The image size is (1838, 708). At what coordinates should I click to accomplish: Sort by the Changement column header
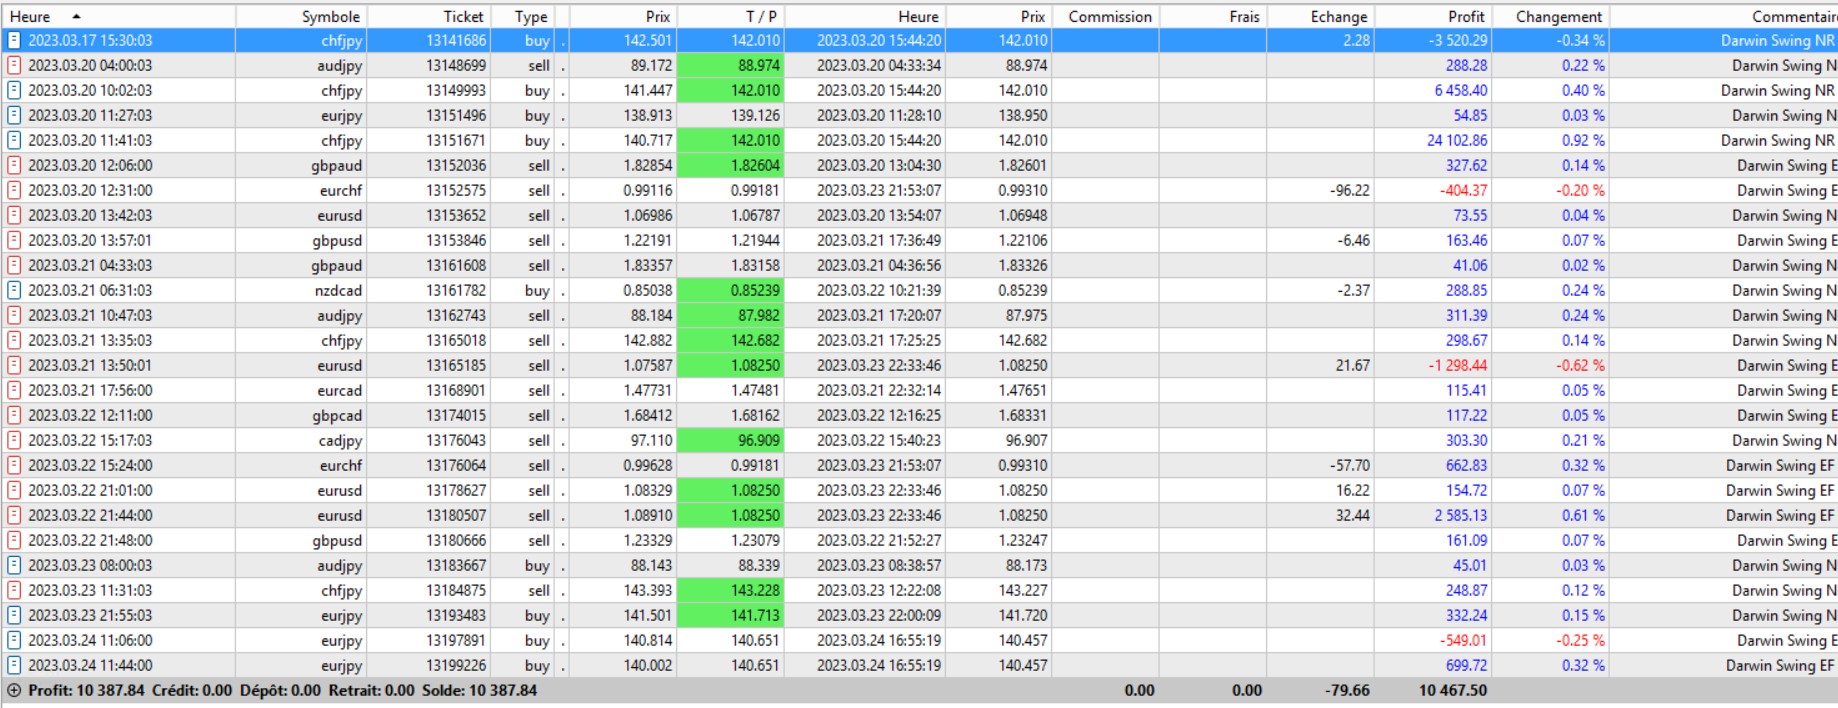click(x=1551, y=16)
